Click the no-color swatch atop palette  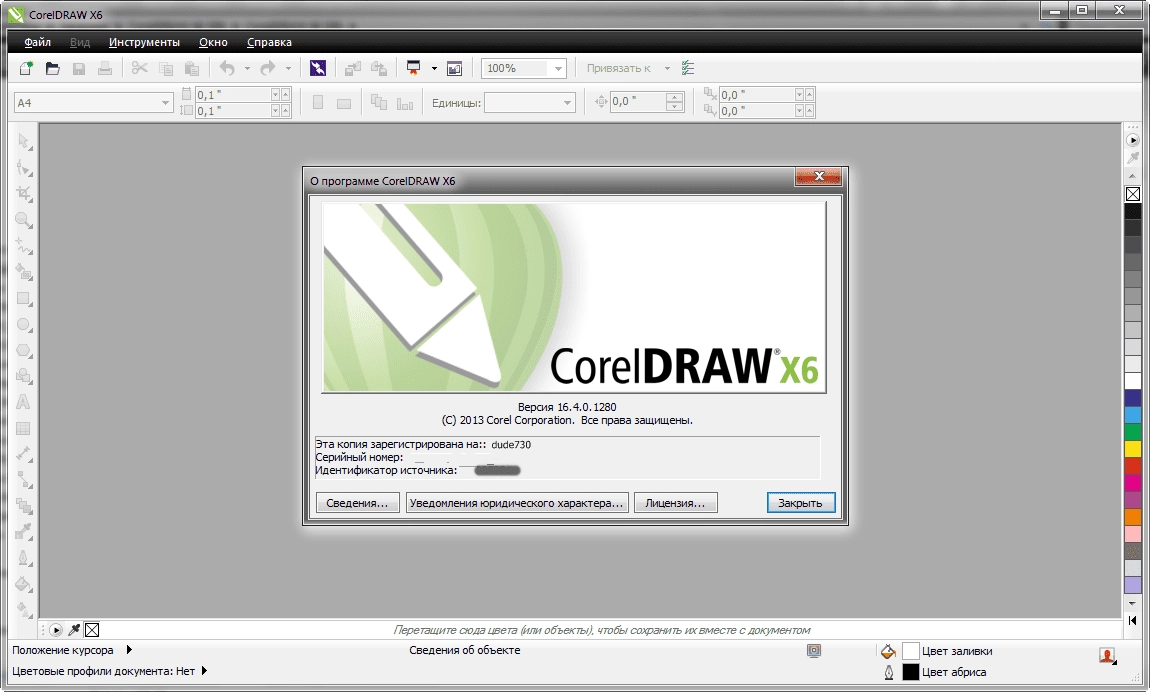[1133, 194]
